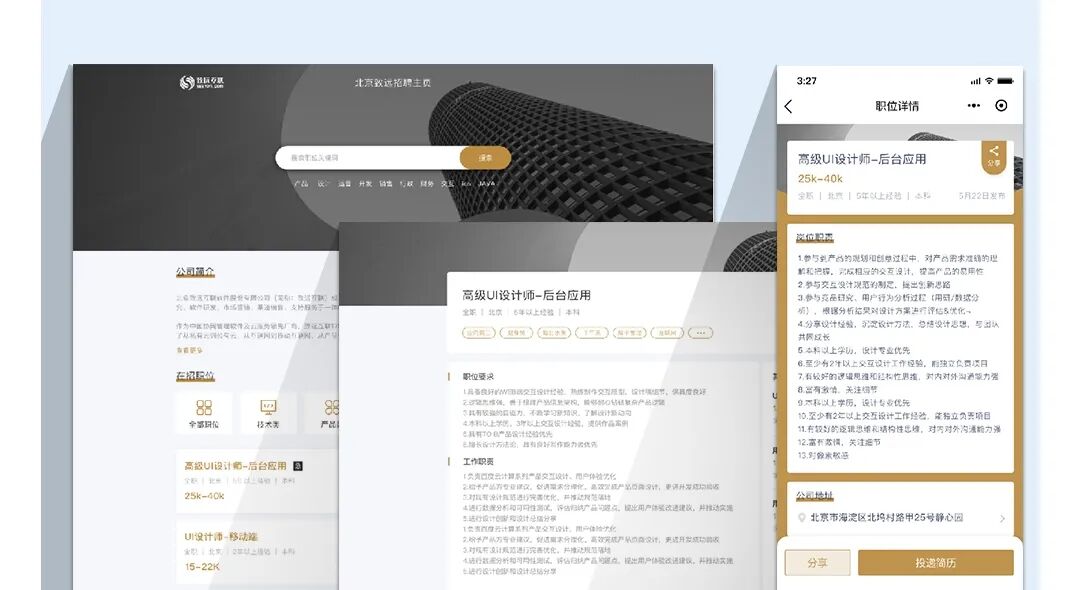Tap the 公司地址 heading on mobile

(x=815, y=495)
